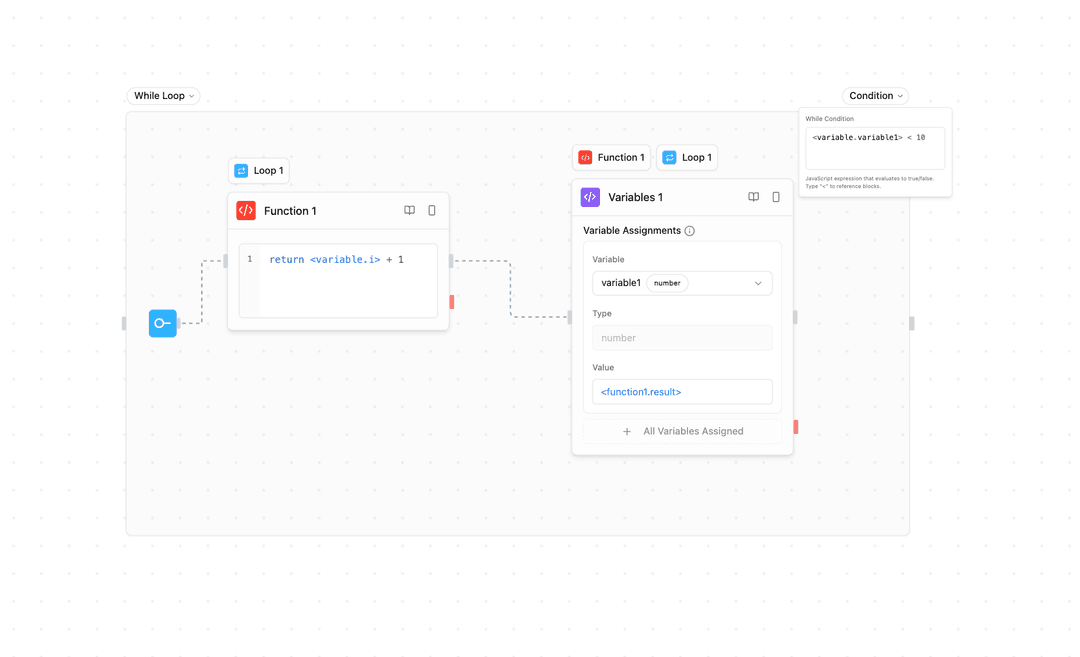The image size is (1080, 657).
Task: Open the variable1 variable selector dropdown
Action: tap(682, 283)
